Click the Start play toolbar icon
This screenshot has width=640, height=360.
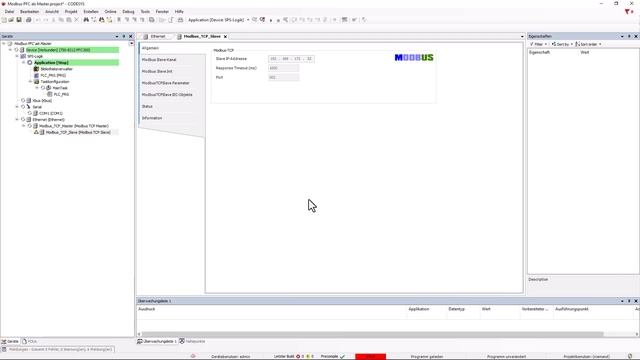(271, 20)
